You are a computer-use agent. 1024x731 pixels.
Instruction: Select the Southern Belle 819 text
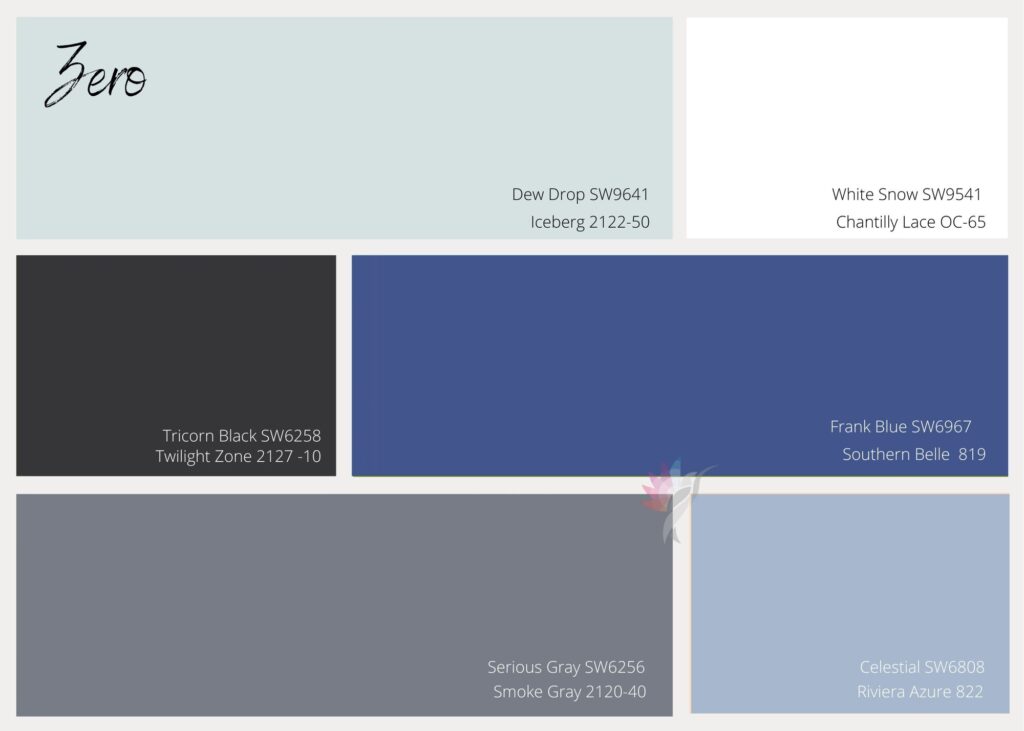point(913,454)
